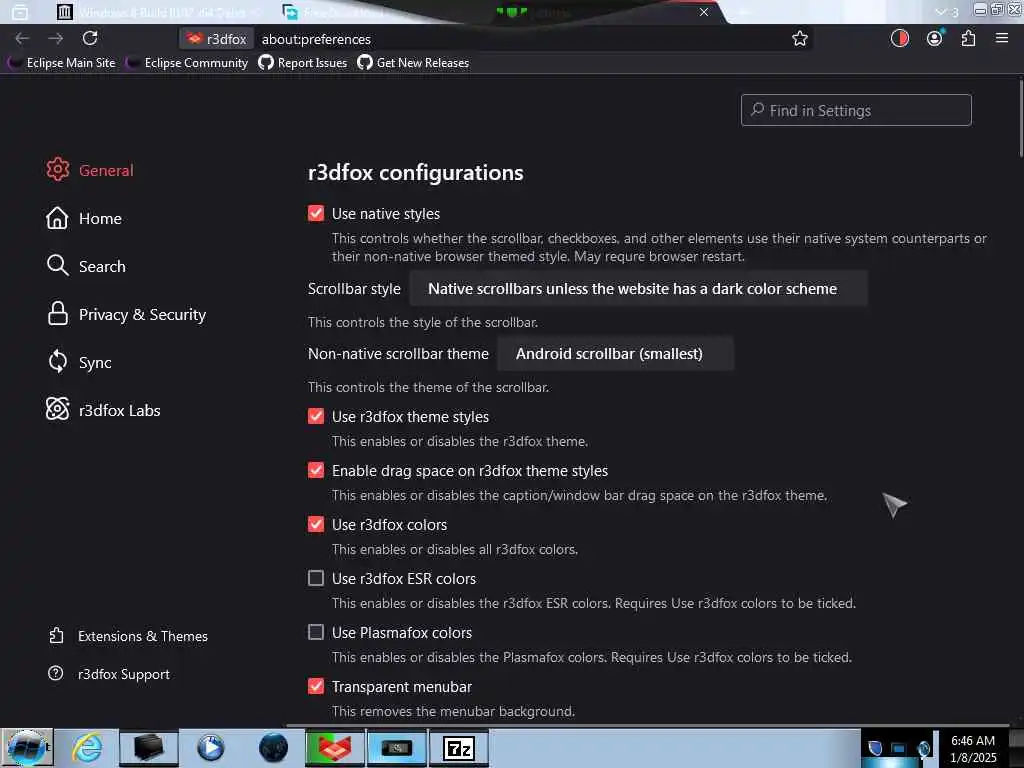Open the hamburger application menu
The image size is (1024, 768).
pos(1002,39)
